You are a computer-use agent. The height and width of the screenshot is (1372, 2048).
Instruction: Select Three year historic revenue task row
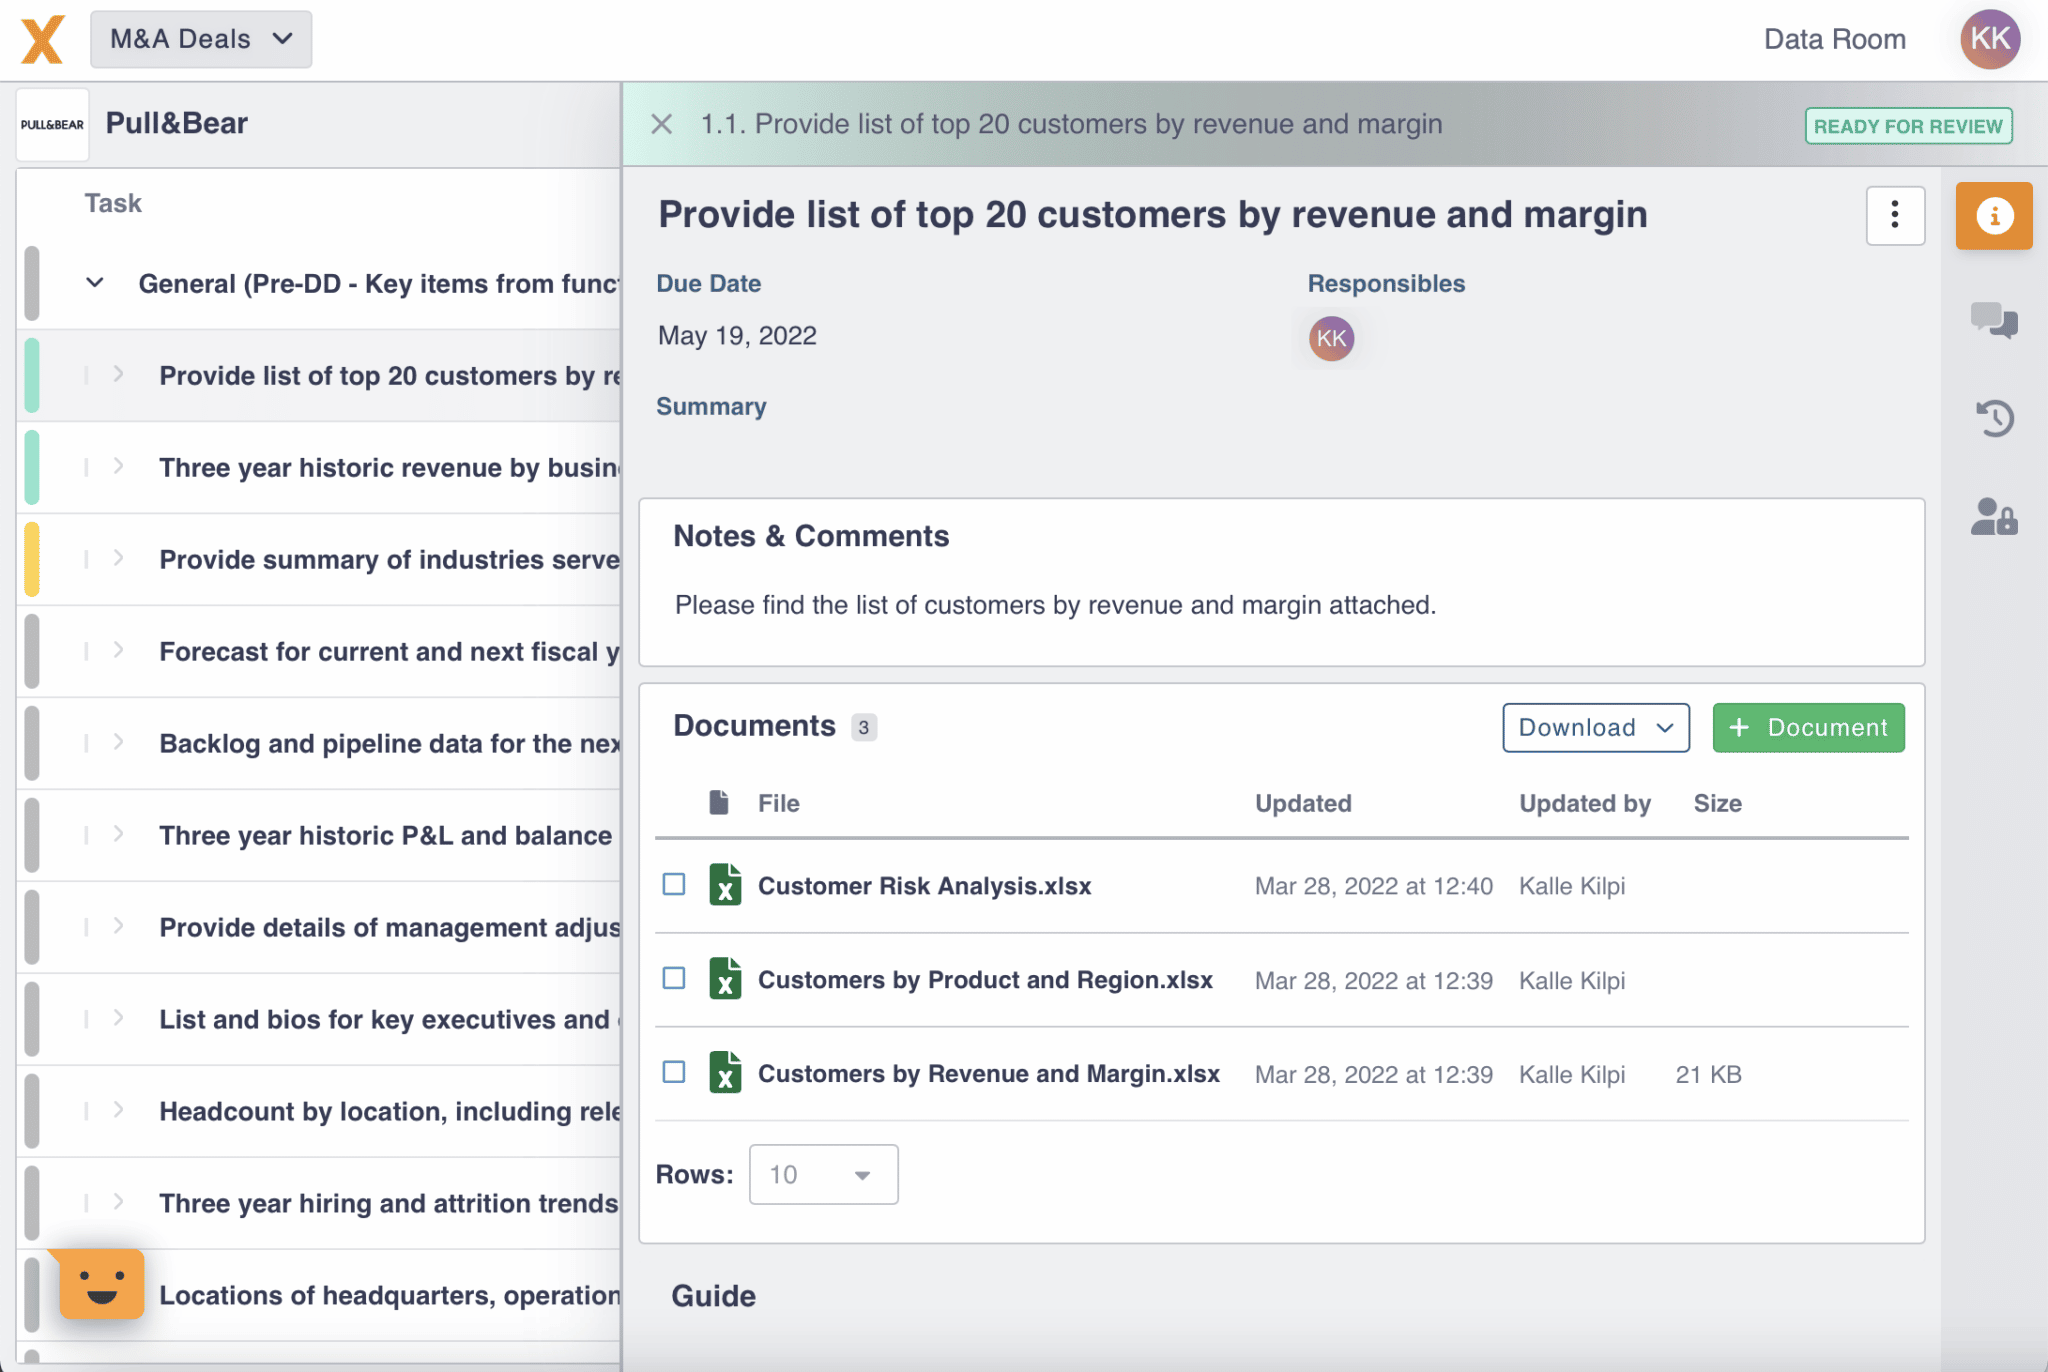tap(320, 467)
